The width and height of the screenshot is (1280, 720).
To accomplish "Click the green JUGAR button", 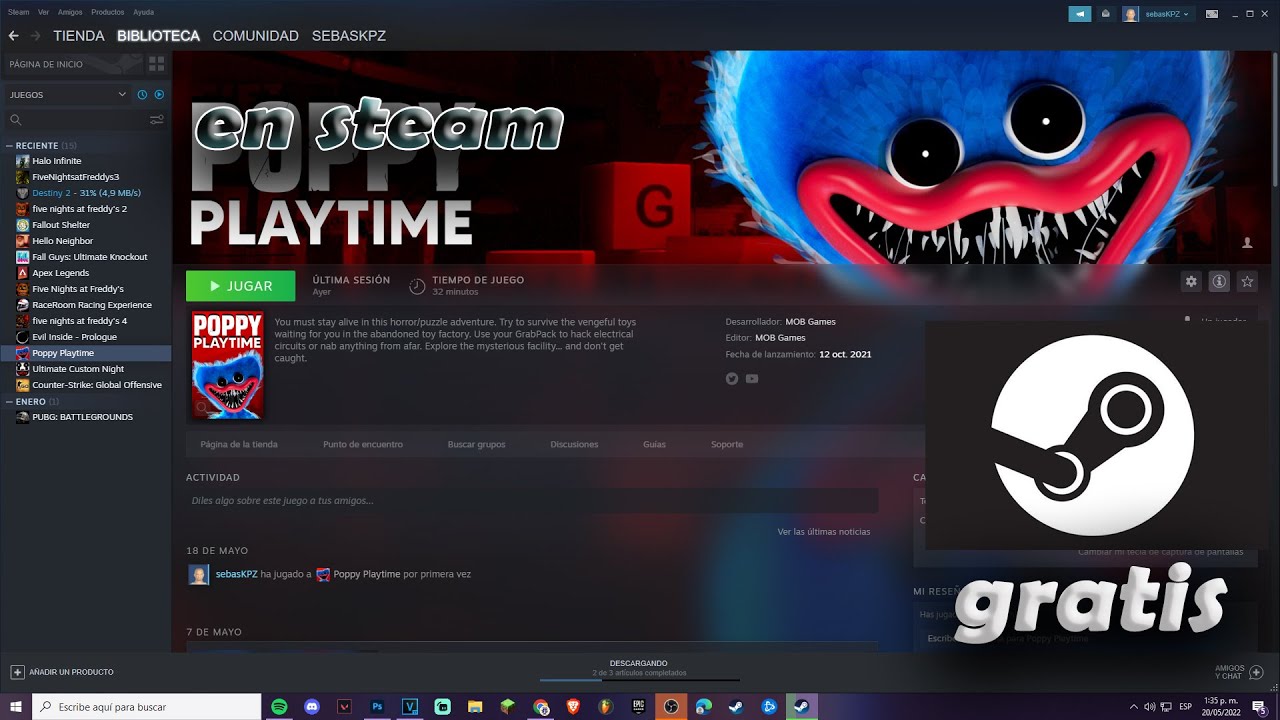I will tap(240, 286).
